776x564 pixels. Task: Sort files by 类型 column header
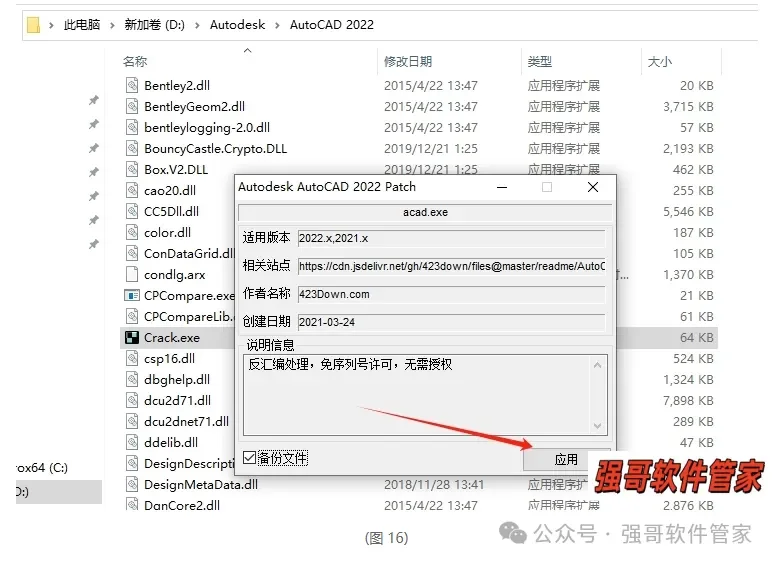539,61
